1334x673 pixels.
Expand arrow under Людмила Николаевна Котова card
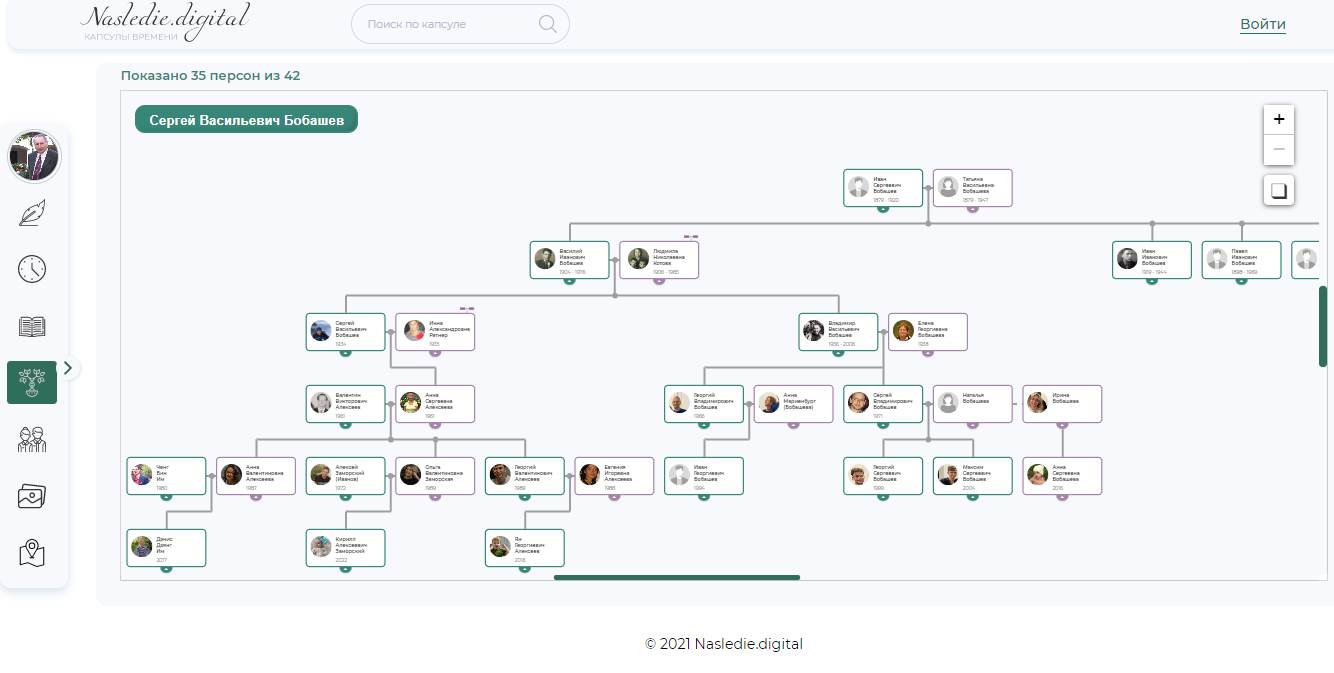pos(659,280)
